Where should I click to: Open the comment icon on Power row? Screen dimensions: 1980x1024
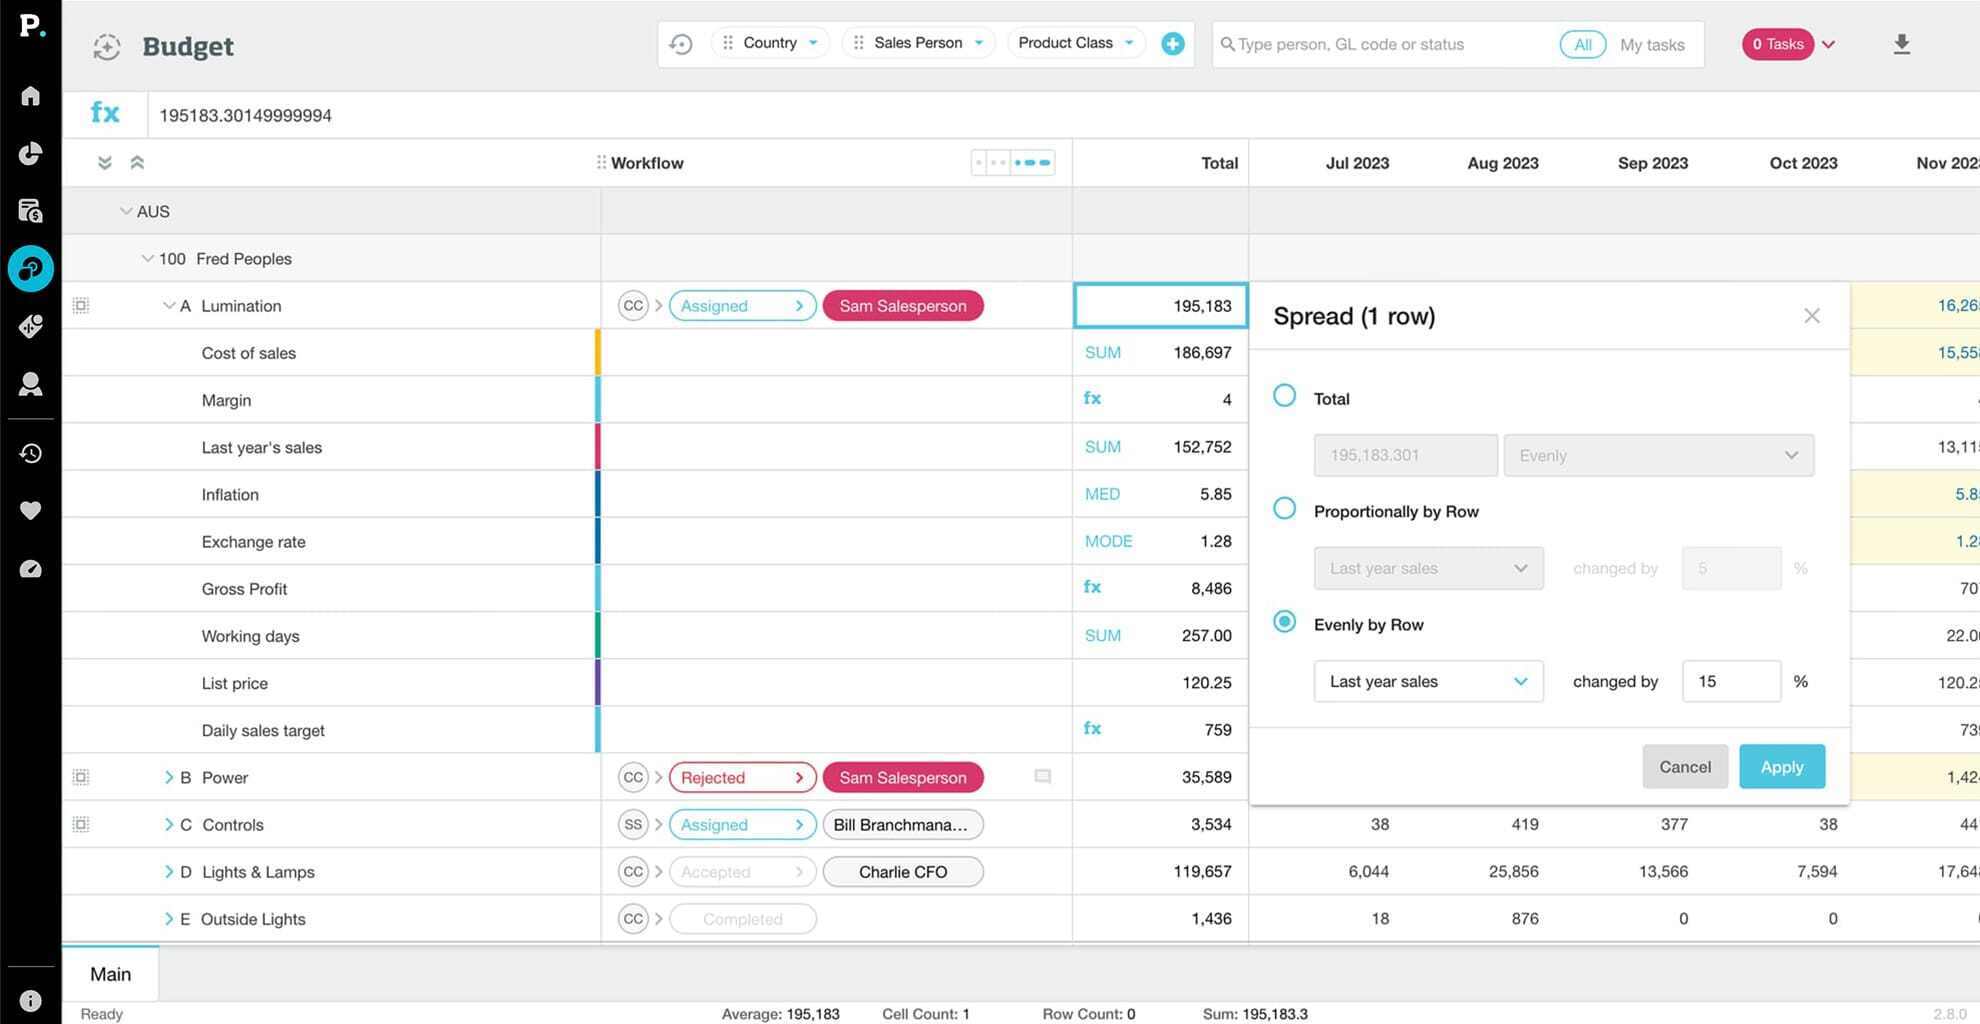[x=1042, y=777]
